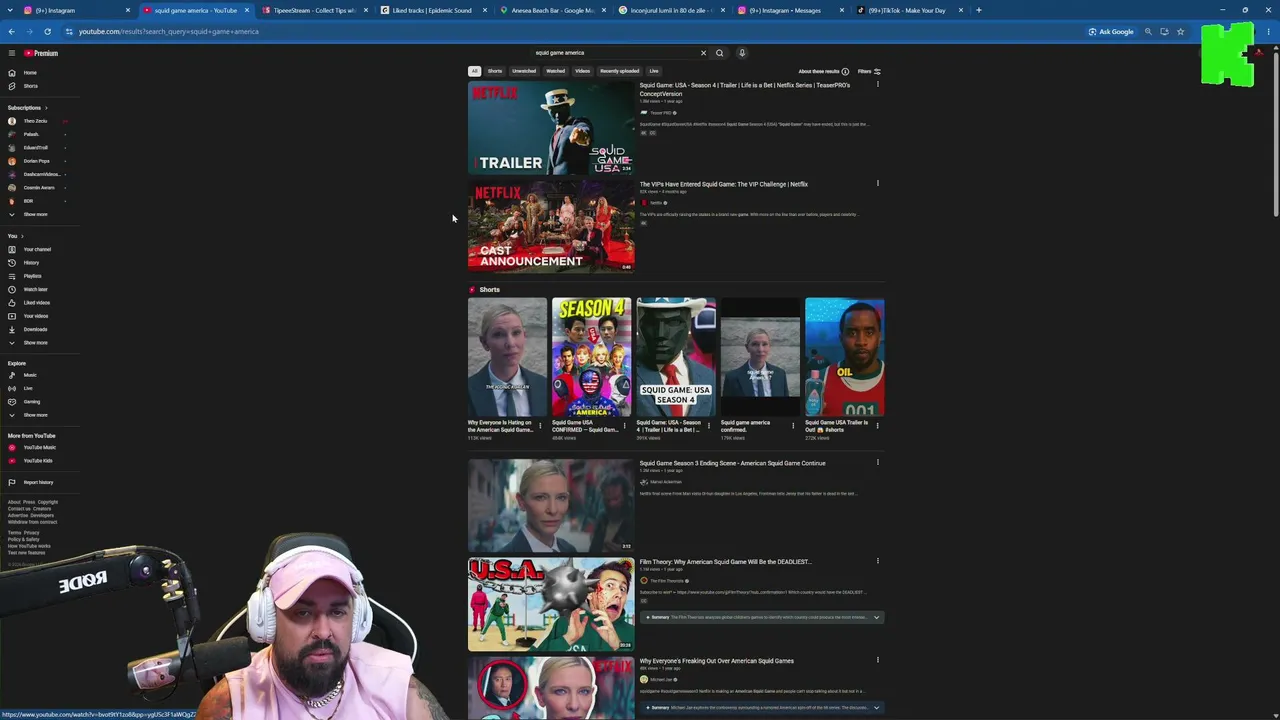Open Report history in the sidebar
The height and width of the screenshot is (720, 1280).
click(38, 482)
